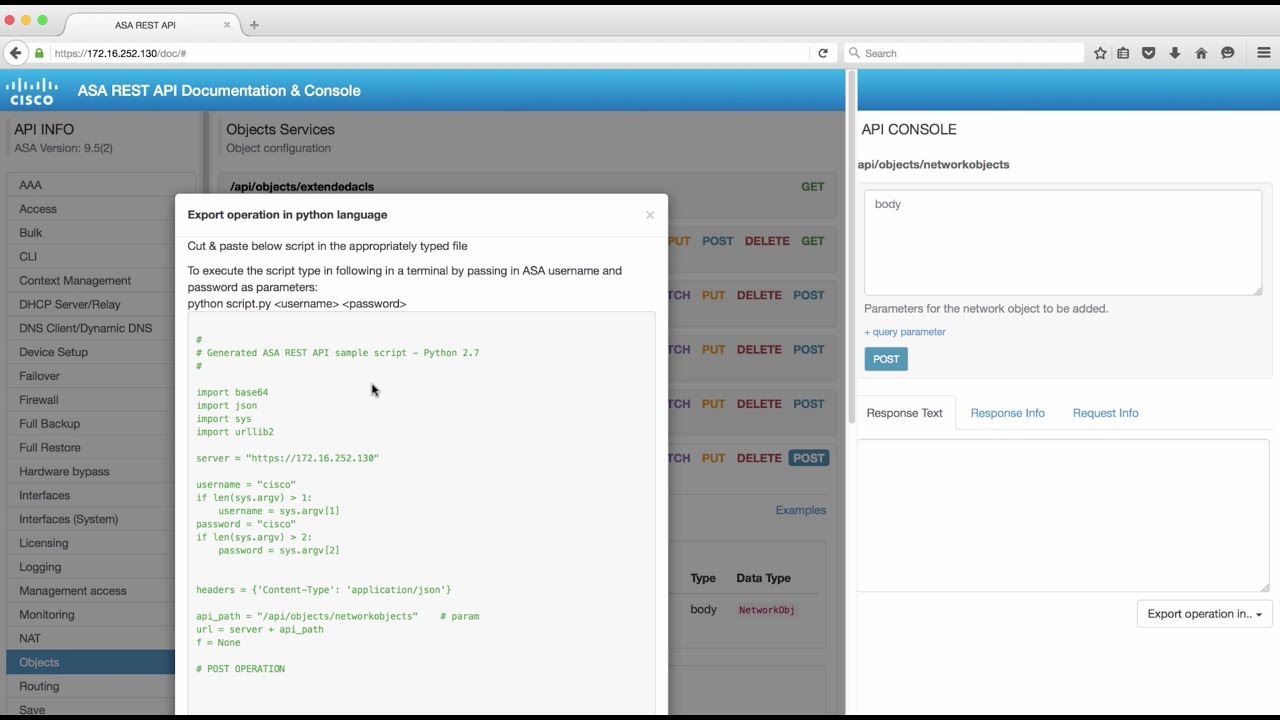Click the padlock site security icon
The image size is (1280, 720).
click(x=40, y=53)
